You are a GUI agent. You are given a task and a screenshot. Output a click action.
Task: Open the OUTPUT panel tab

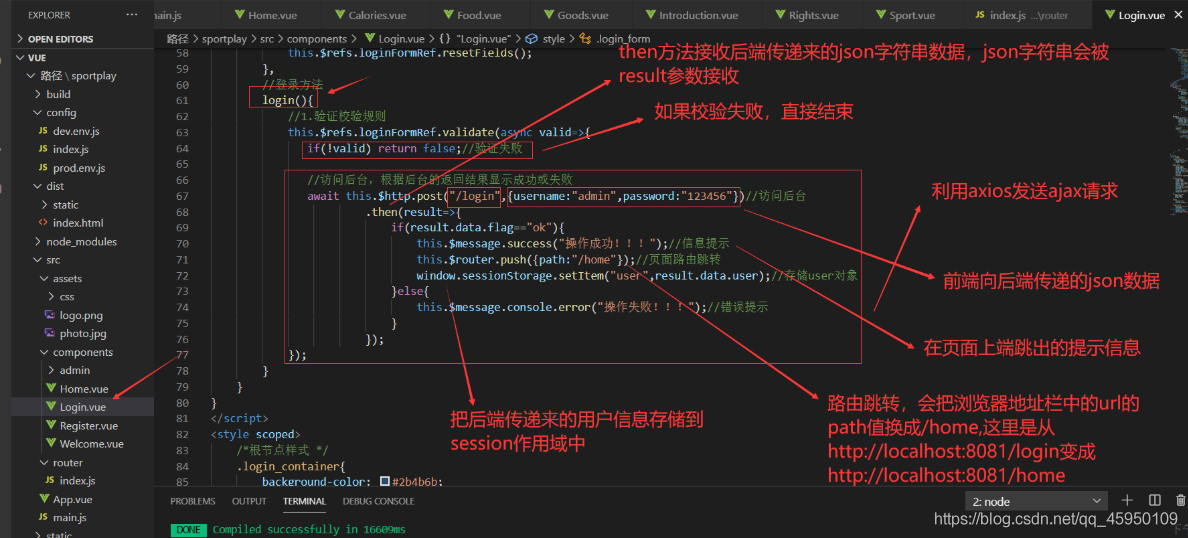click(249, 501)
